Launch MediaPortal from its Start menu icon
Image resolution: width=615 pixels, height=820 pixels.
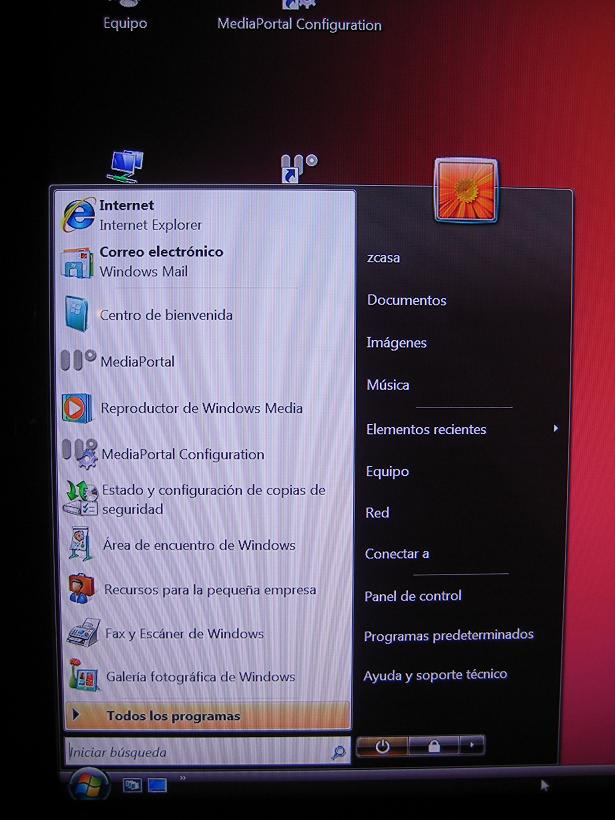pos(78,360)
